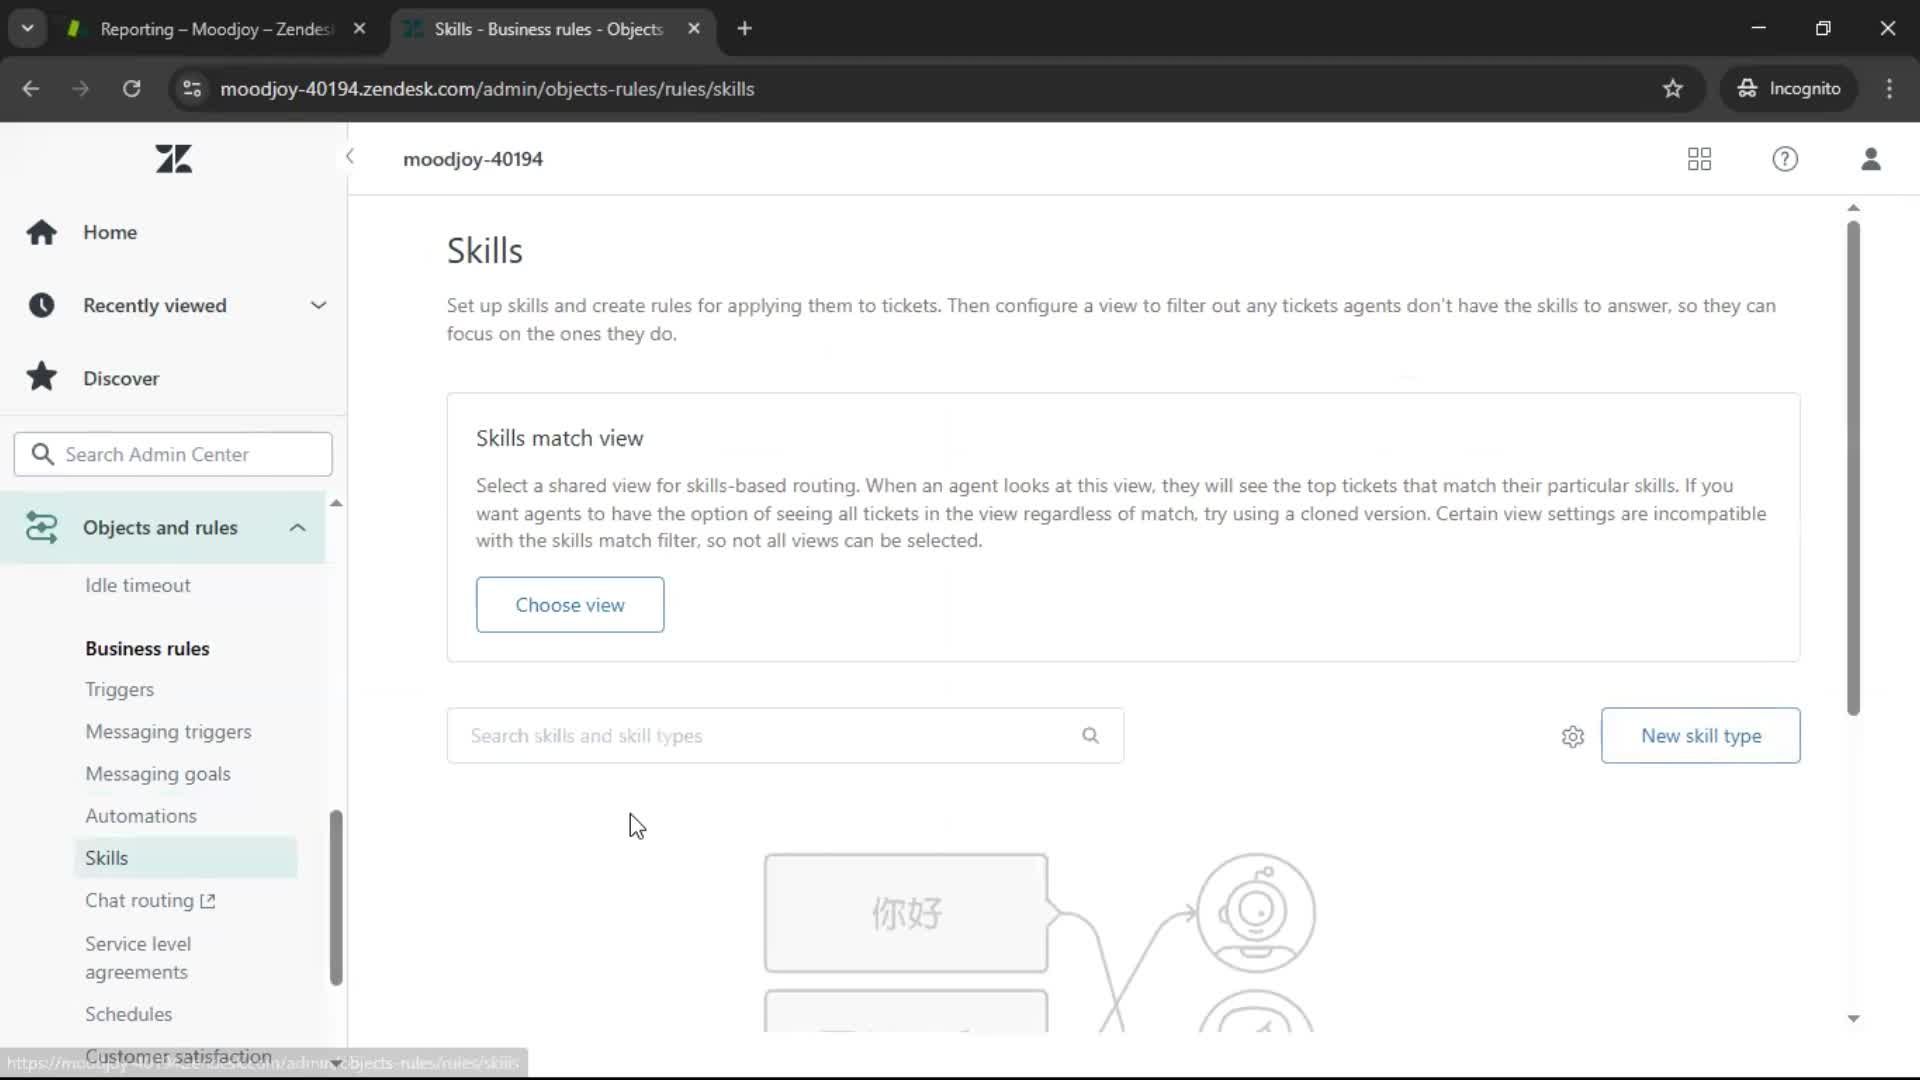Click the browser forward arrow
Viewport: 1920px width, 1080px height.
click(x=81, y=89)
